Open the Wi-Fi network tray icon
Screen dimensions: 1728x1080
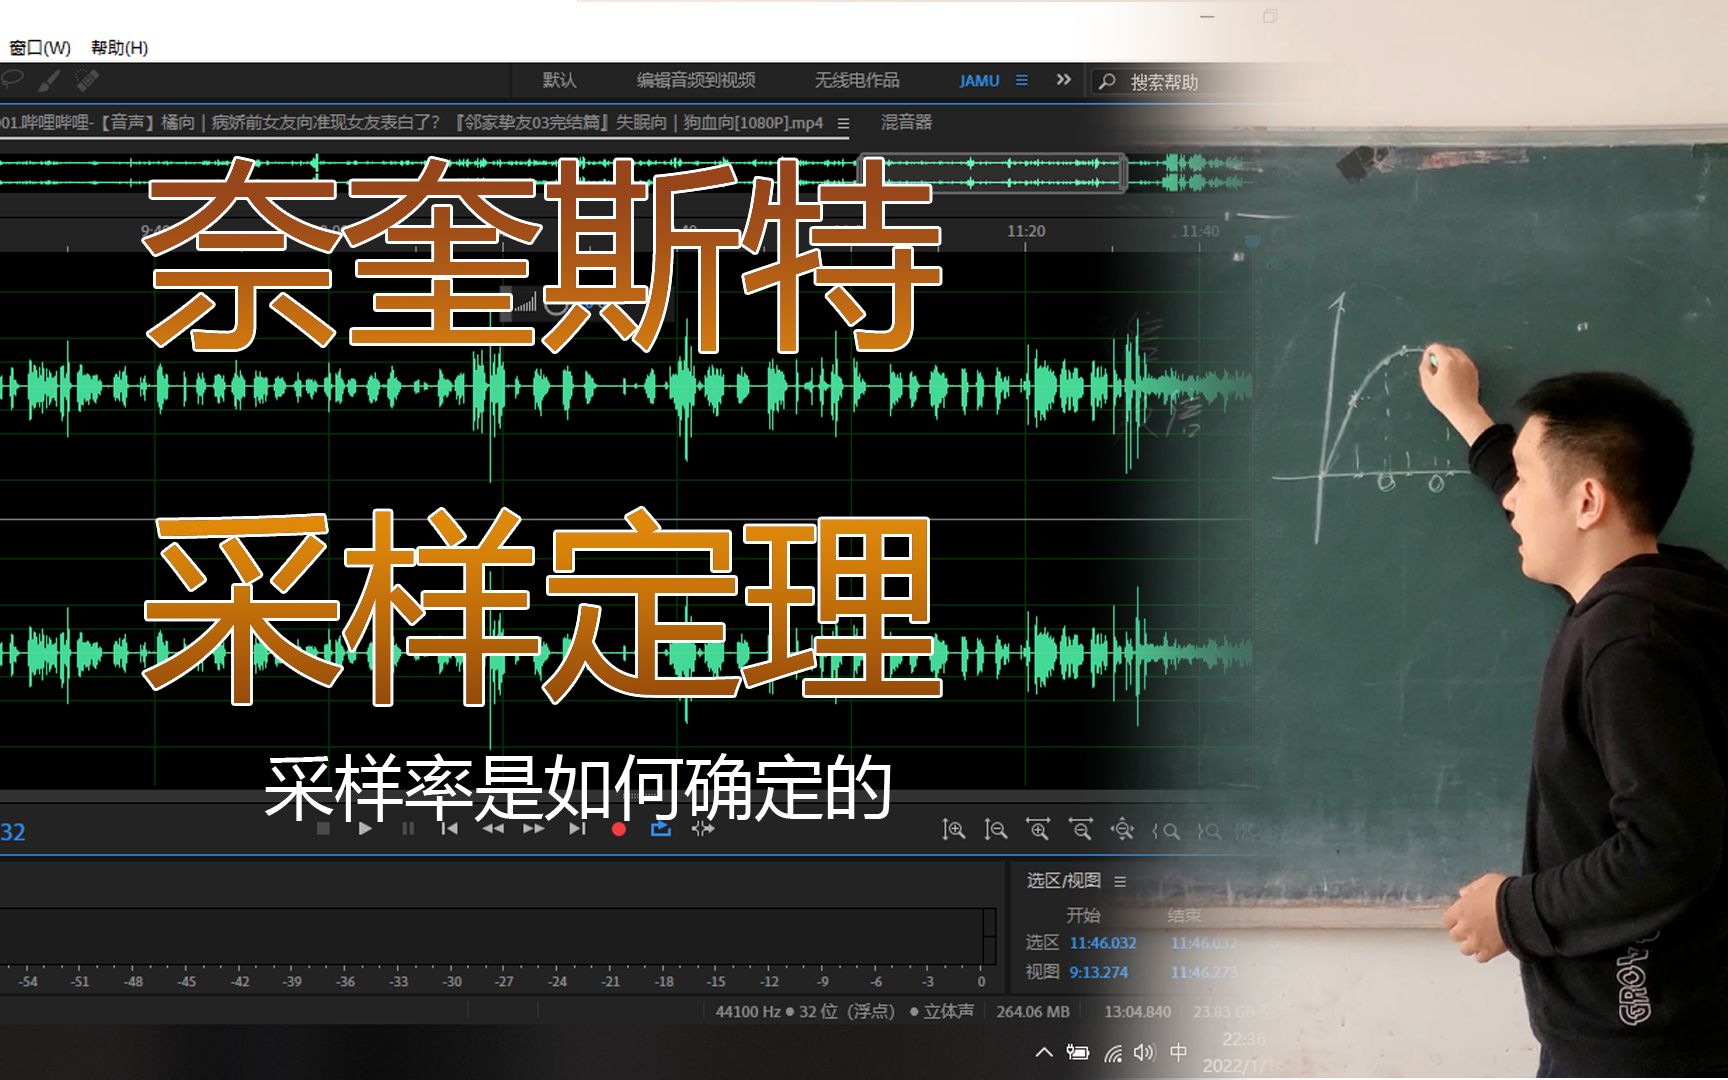1113,1053
